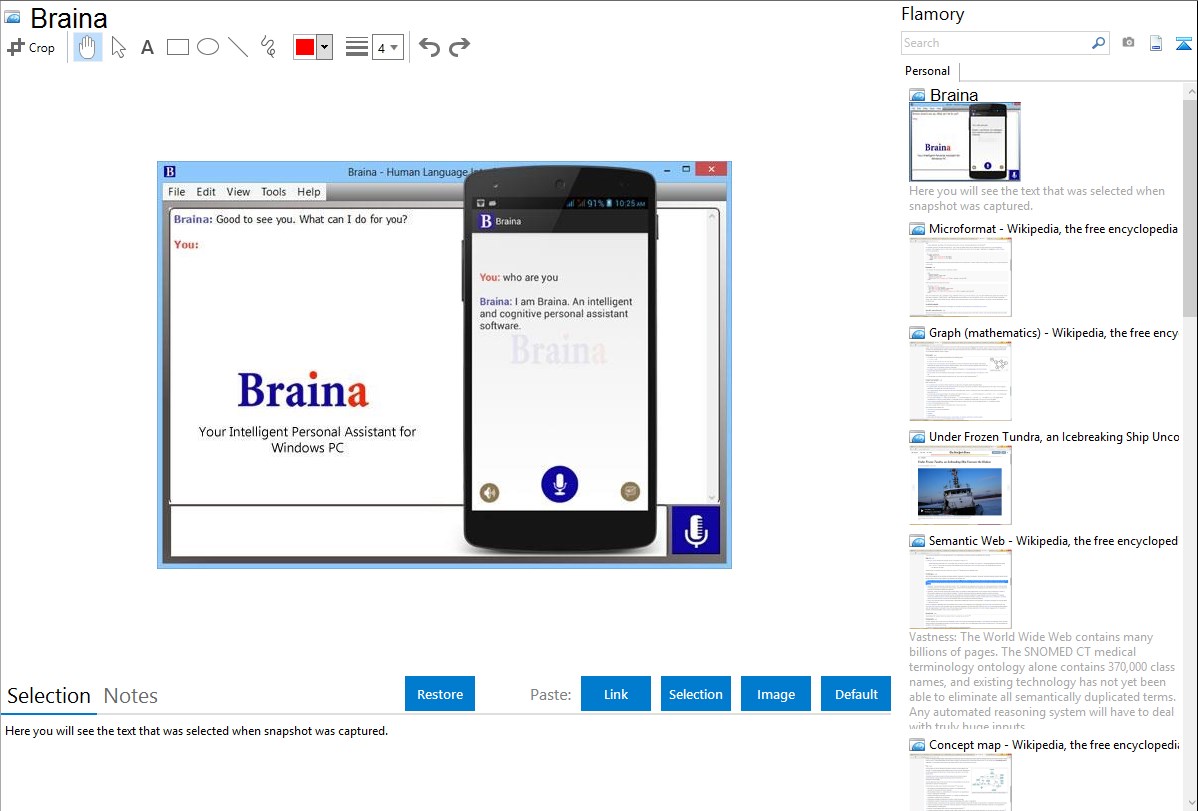Click the snapshot icon beside Semantic Web title

click(x=917, y=540)
